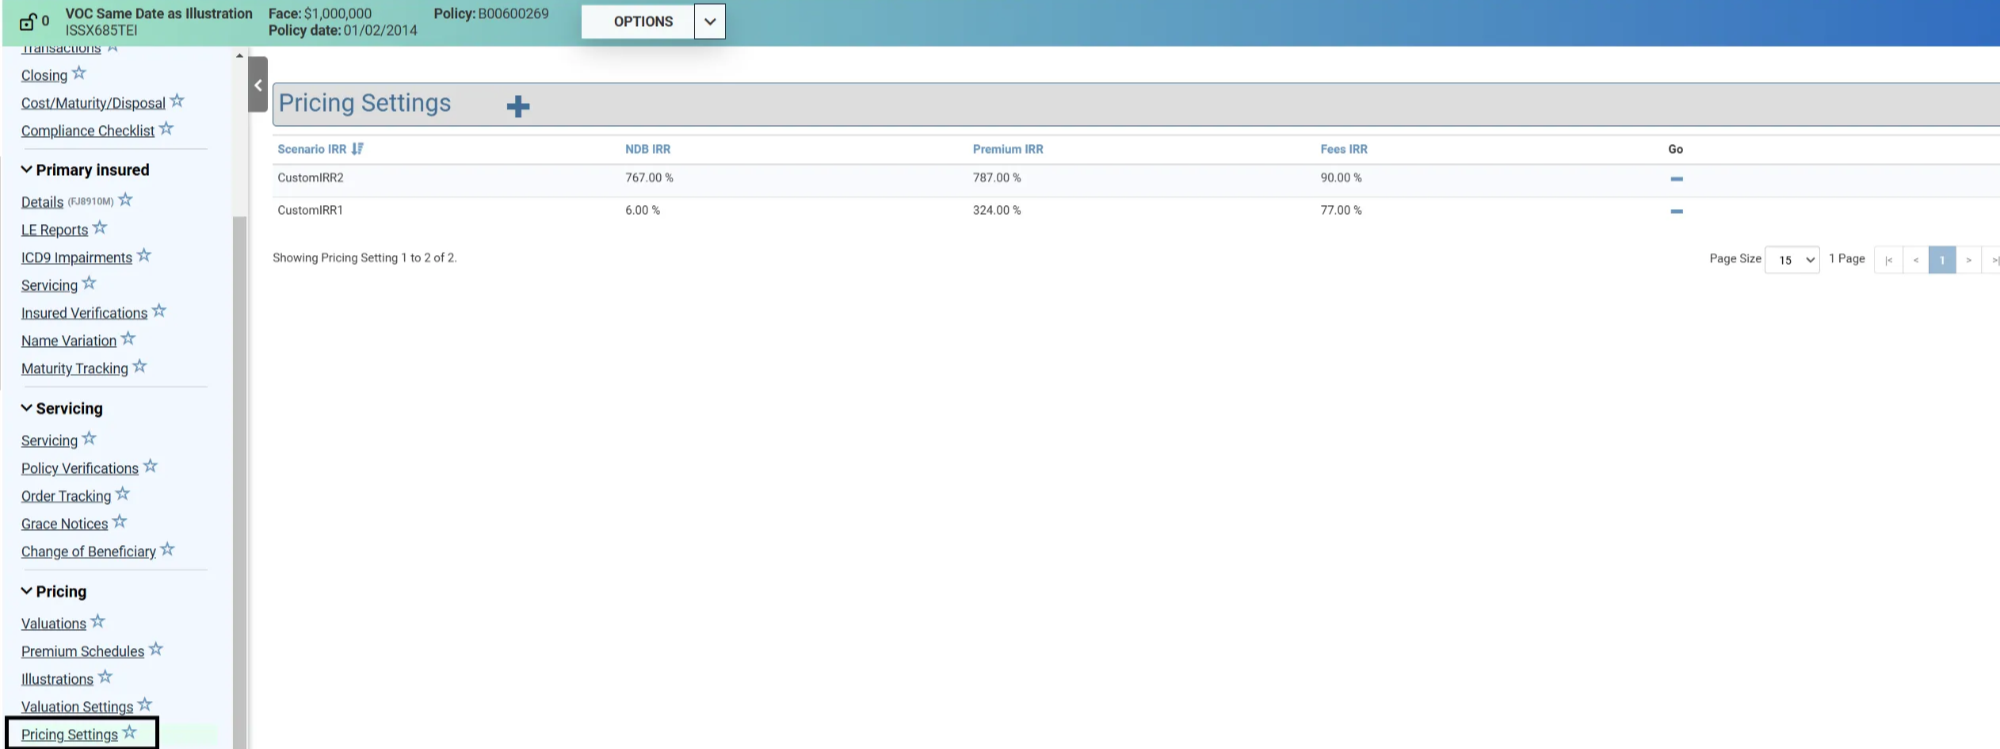Collapse the sidebar with the arrow handle
This screenshot has width=2000, height=749.
(x=258, y=85)
